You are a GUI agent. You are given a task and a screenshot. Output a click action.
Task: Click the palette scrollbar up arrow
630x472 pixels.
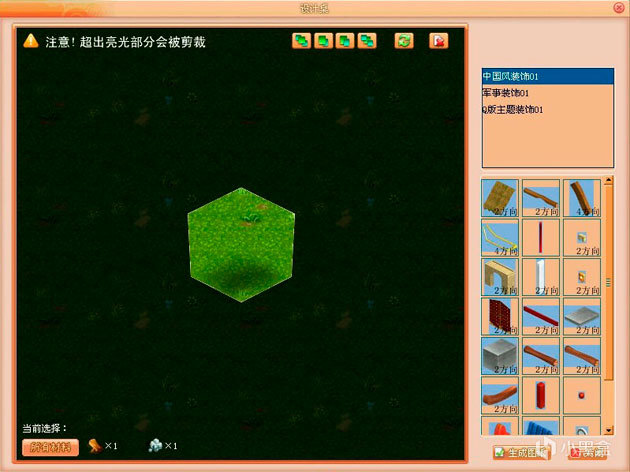pyautogui.click(x=608, y=181)
